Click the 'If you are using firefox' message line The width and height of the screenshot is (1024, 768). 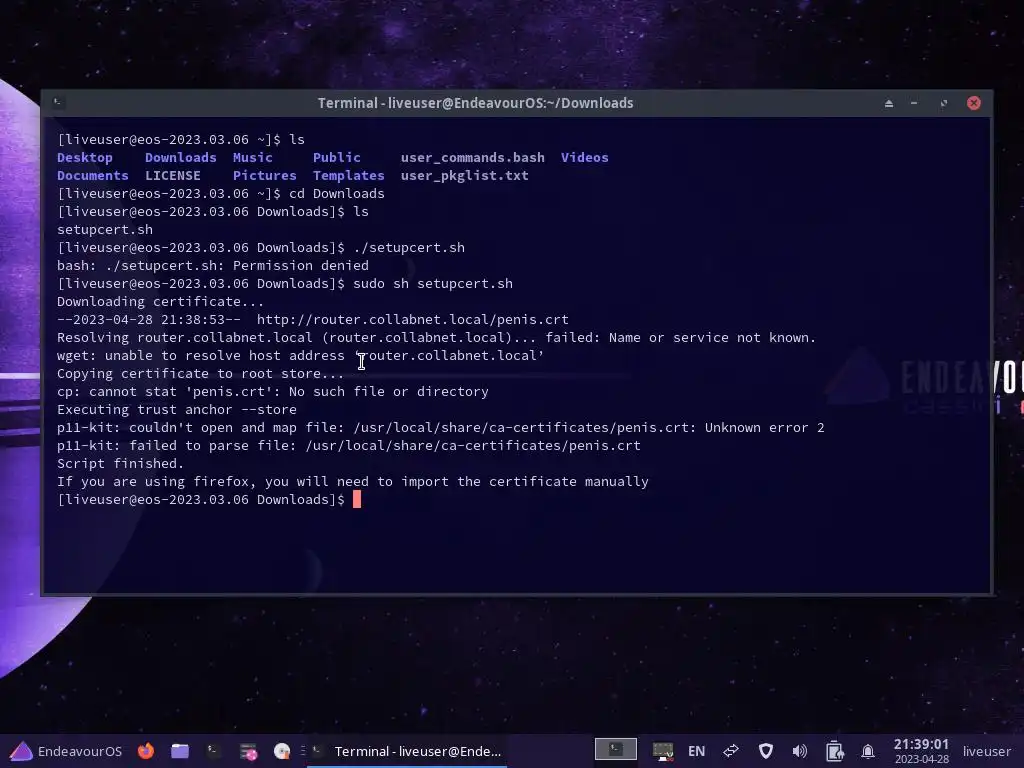coord(353,481)
